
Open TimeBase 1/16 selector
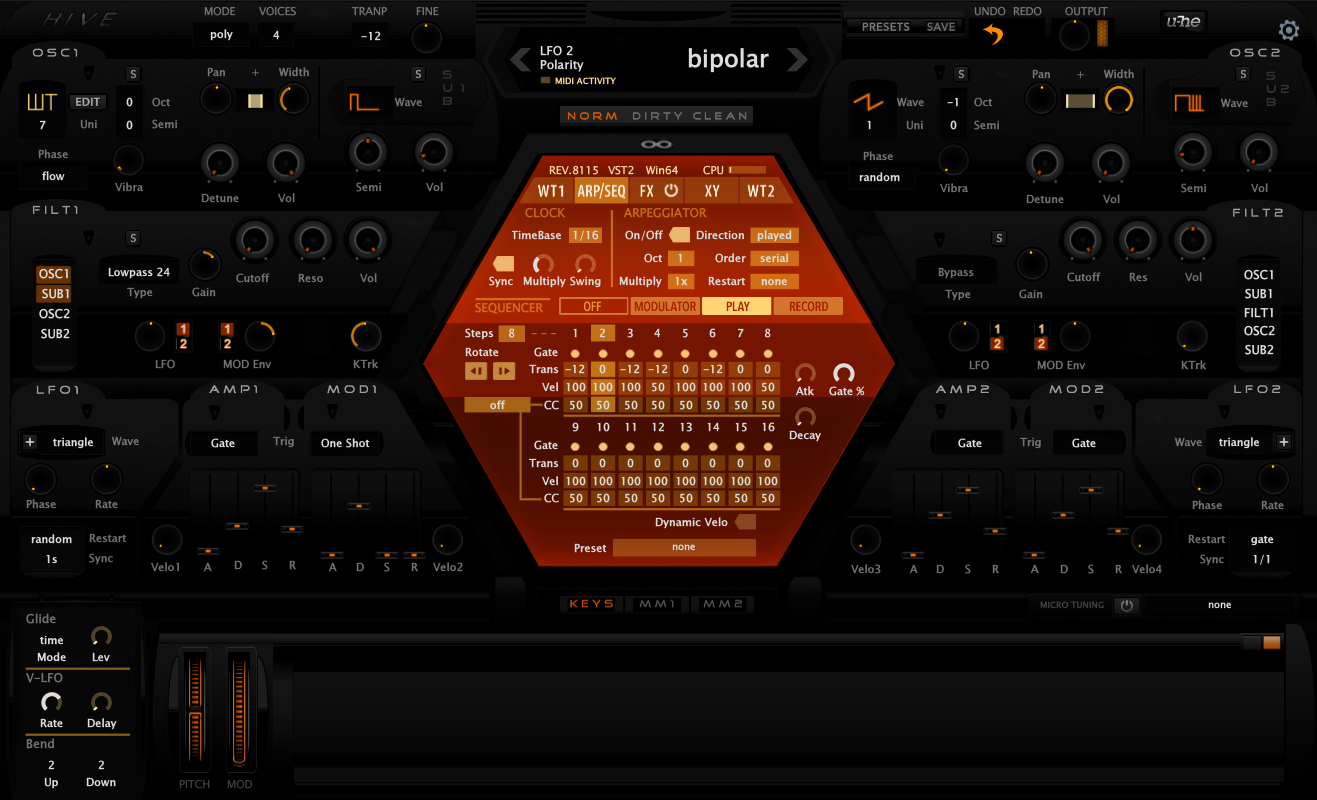tap(585, 235)
